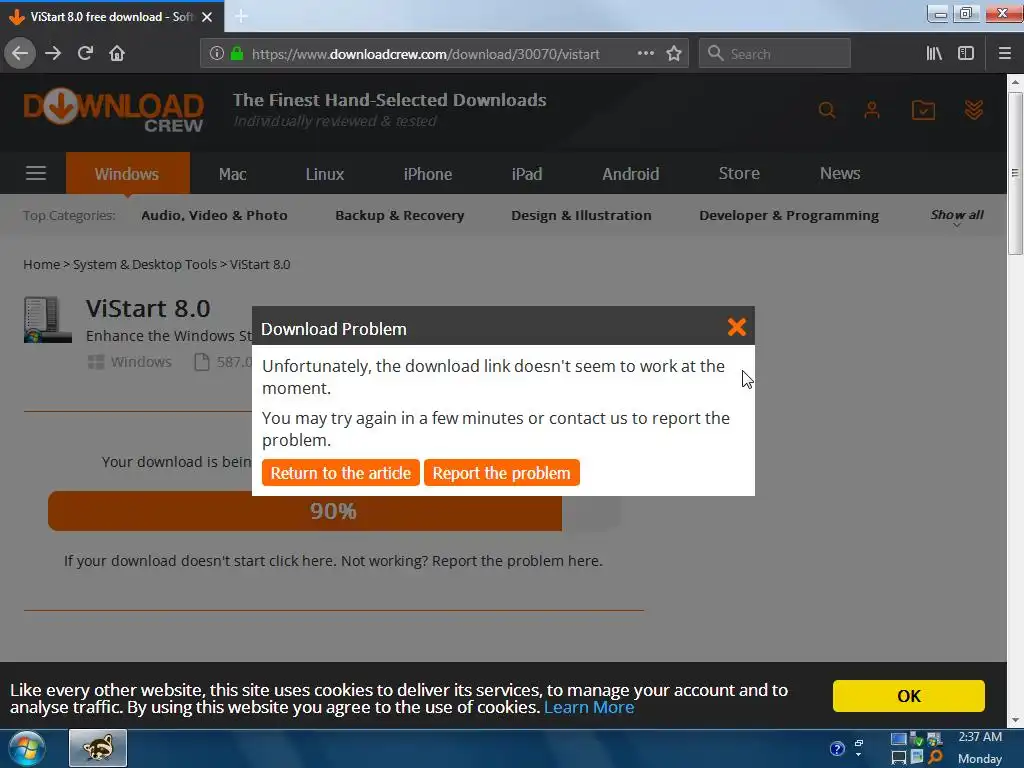Open Backup & Recovery category
The image size is (1024, 768).
point(400,215)
